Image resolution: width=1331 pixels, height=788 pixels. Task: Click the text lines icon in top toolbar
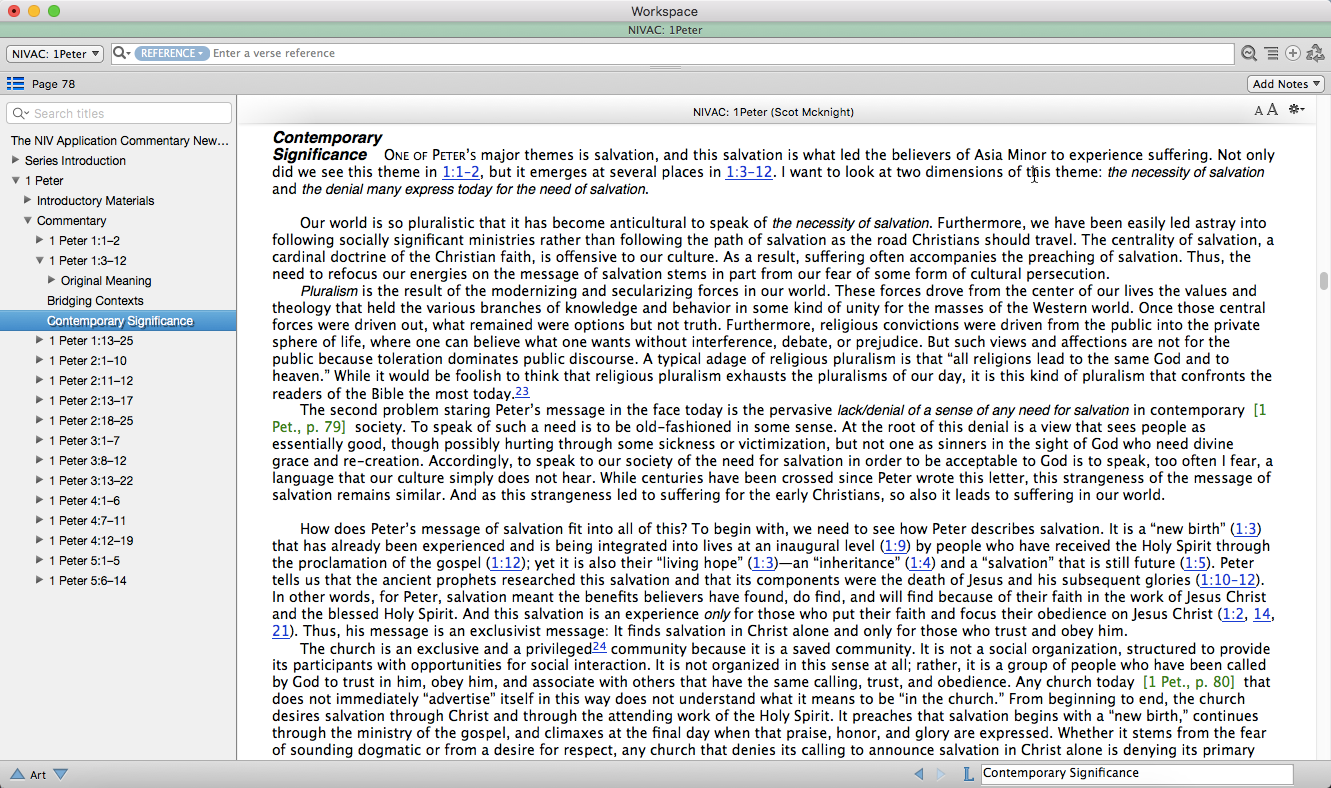coord(1271,54)
